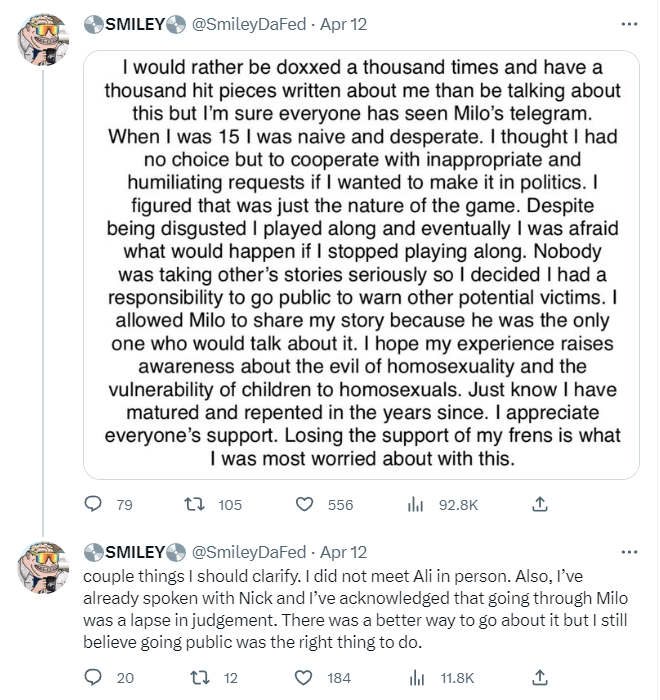This screenshot has width=660, height=700.
Task: Click SMILEY display name on second tweet
Action: point(135,552)
